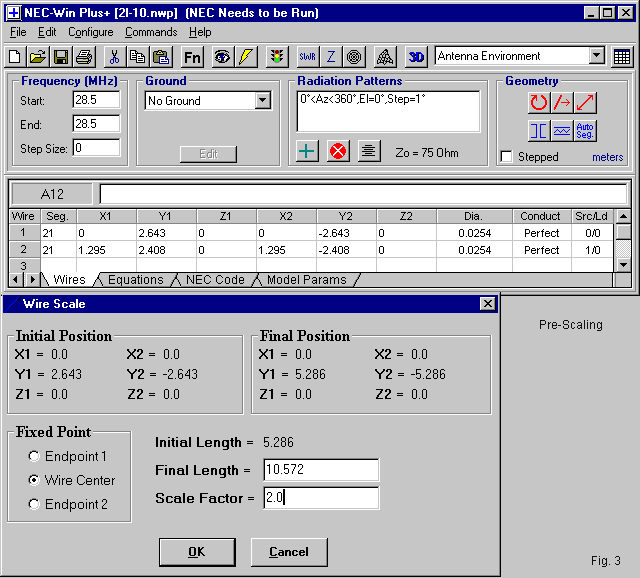Run NEC using the lightning bolt icon

pos(246,57)
